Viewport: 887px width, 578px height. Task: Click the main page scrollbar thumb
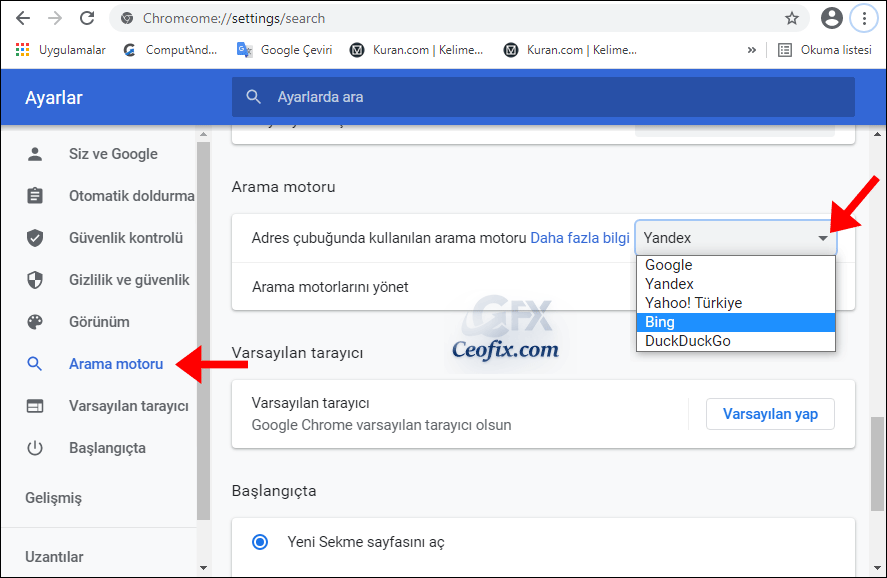click(877, 464)
